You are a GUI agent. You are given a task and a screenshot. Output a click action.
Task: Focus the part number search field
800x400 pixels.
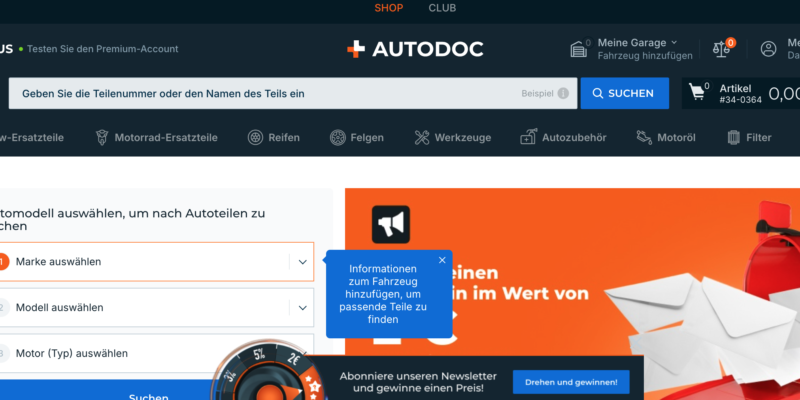click(293, 93)
